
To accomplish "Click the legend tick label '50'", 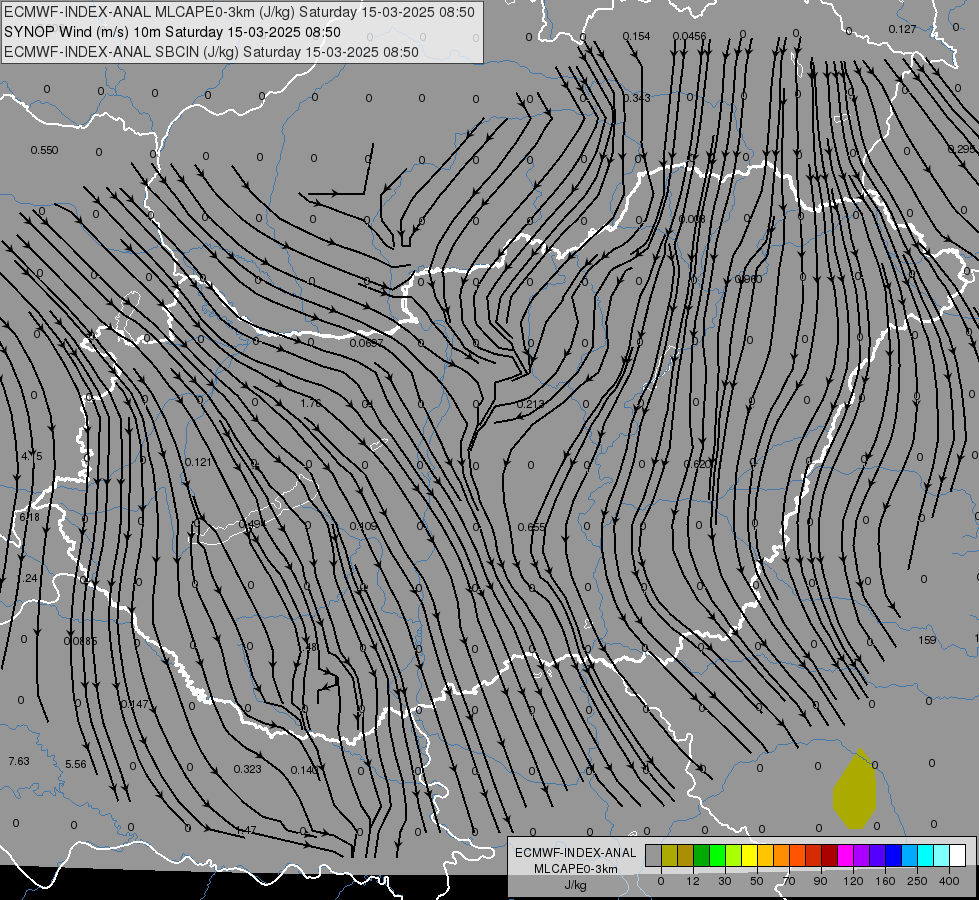I will coord(757,881).
